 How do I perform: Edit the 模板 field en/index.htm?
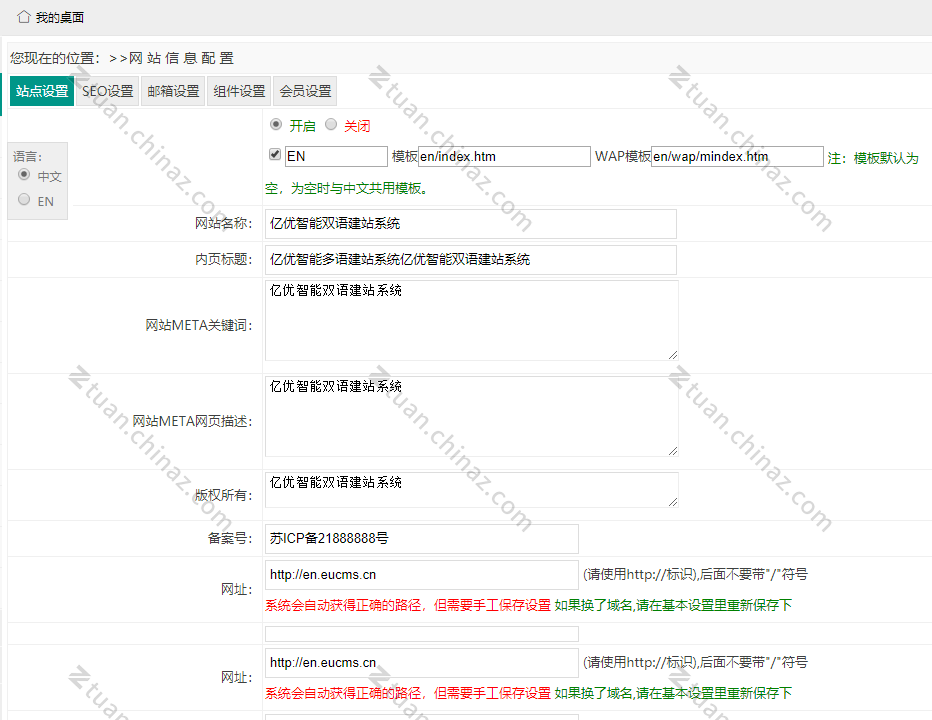[505, 156]
